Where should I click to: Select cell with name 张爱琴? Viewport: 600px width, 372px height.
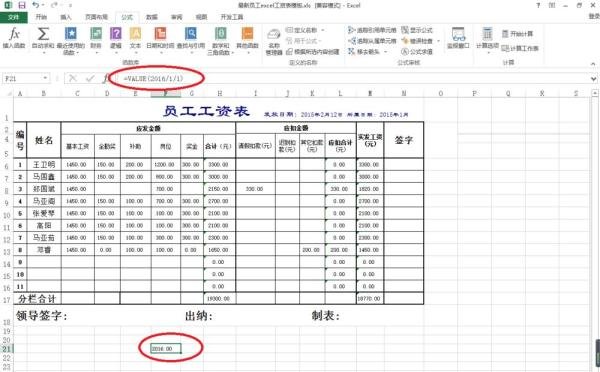coord(44,213)
